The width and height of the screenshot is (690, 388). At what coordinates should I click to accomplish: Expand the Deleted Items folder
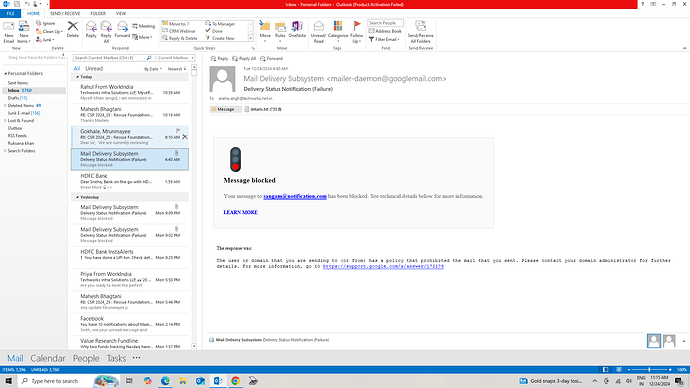click(5, 106)
